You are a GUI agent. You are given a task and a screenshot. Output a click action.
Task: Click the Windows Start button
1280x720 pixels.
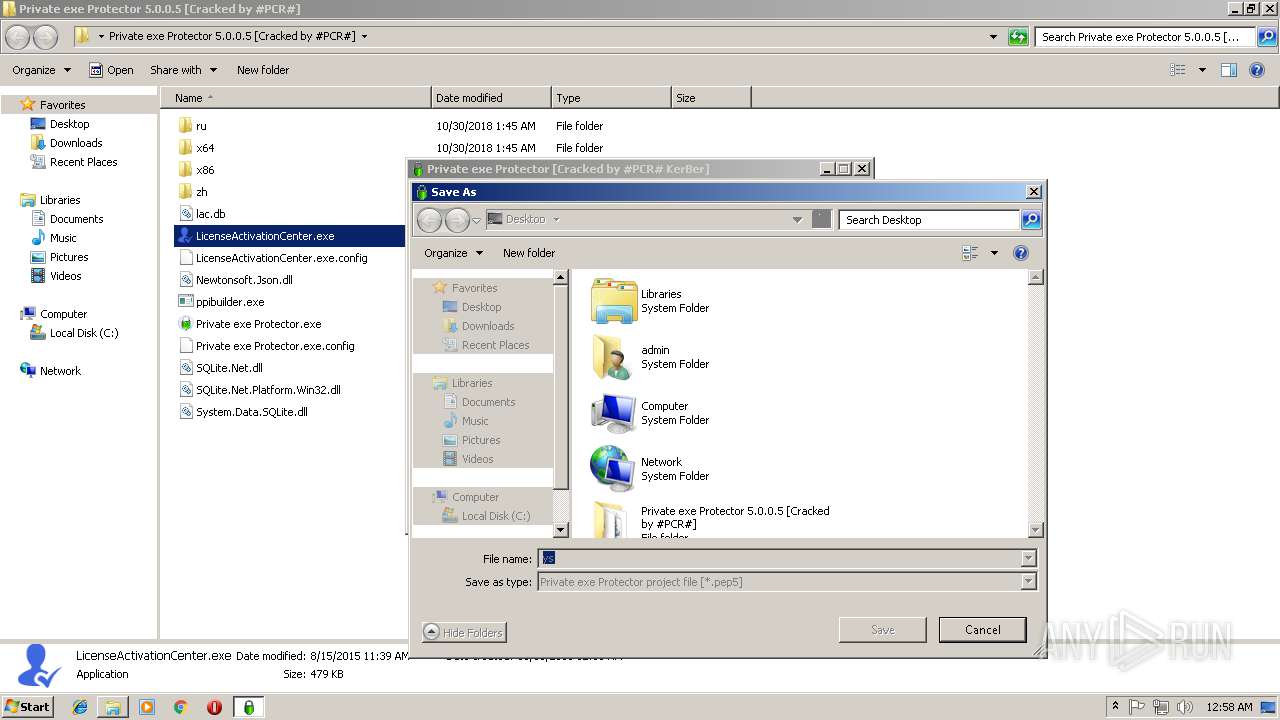pos(27,707)
